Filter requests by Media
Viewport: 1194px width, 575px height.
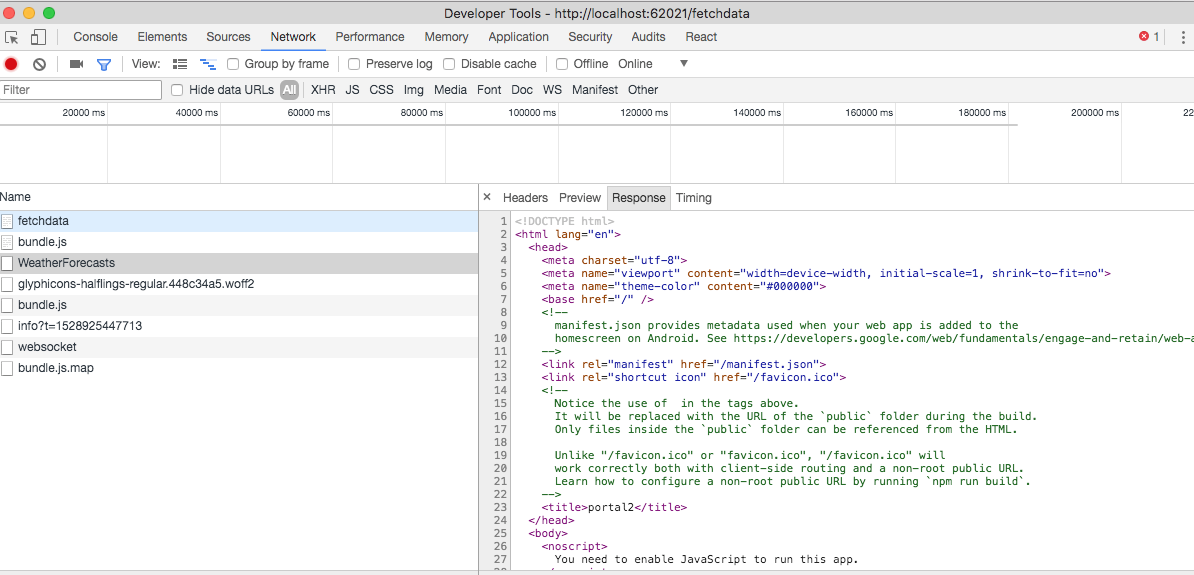coord(451,90)
